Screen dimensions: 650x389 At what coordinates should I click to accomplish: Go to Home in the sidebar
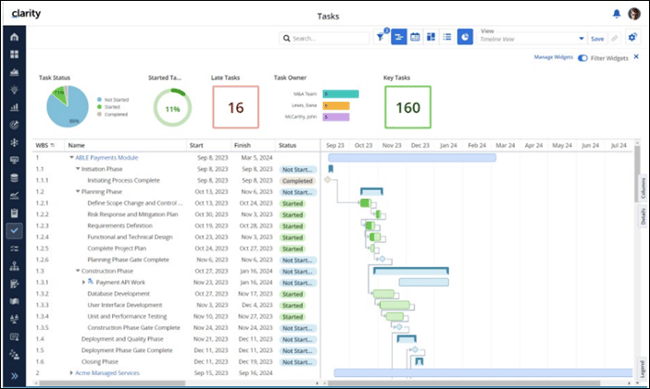14,37
